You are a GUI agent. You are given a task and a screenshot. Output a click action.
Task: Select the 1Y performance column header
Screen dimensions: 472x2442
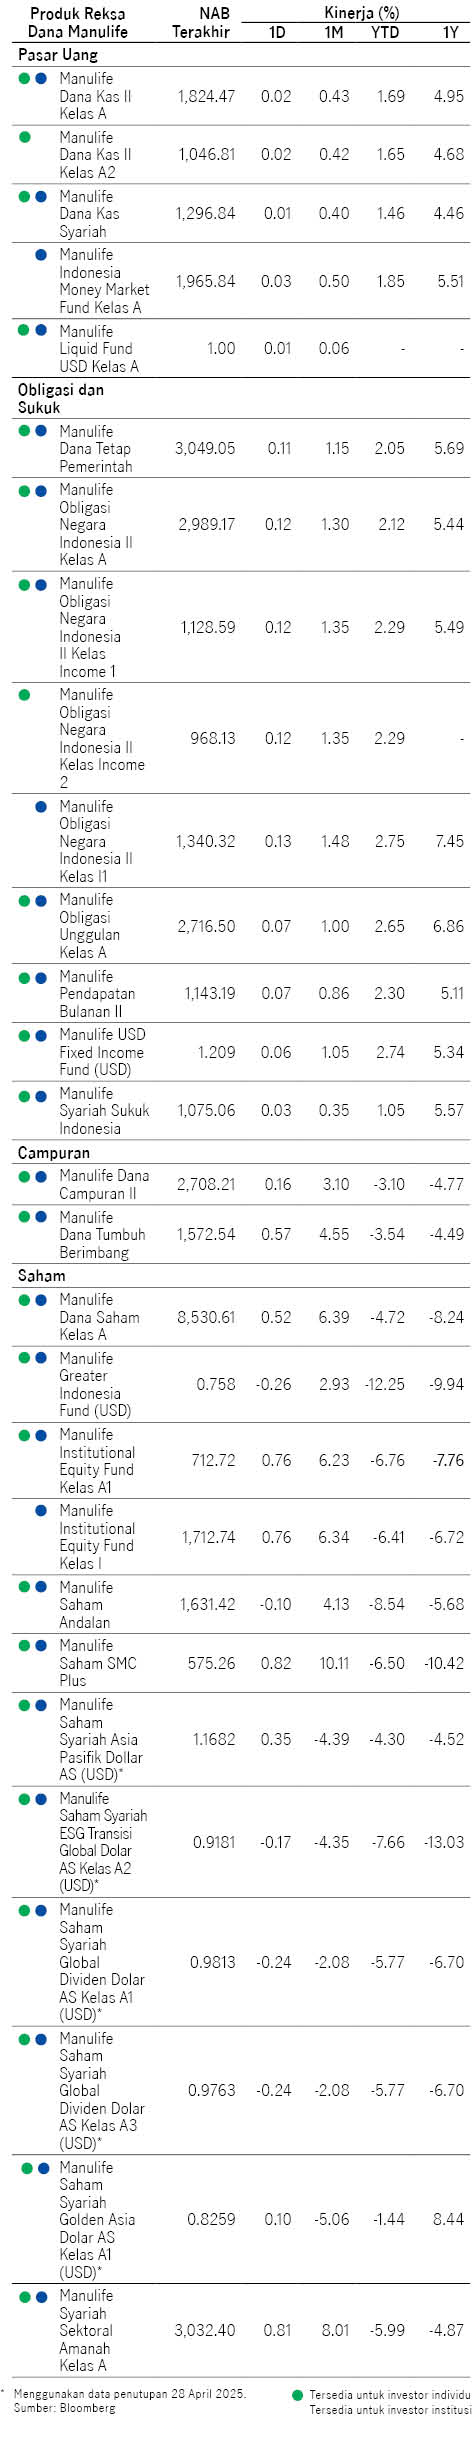[x=451, y=32]
